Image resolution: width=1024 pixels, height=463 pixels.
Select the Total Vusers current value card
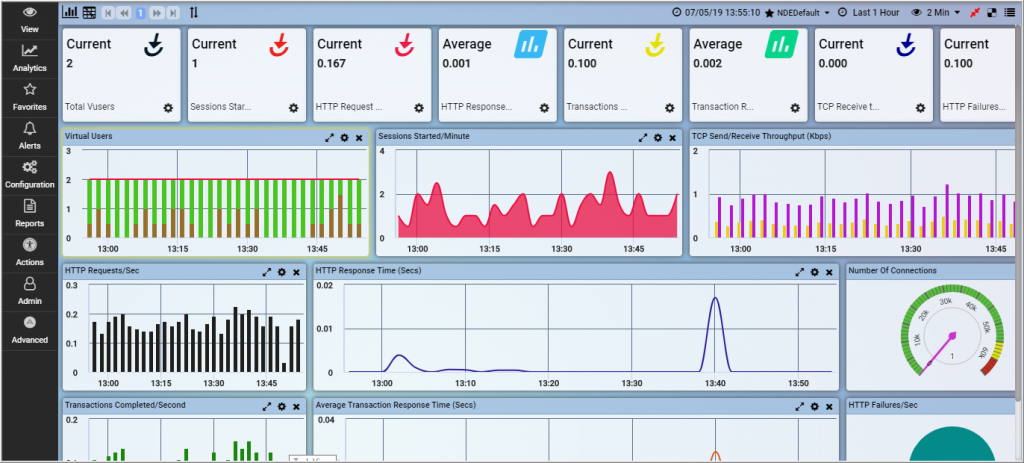pyautogui.click(x=121, y=75)
